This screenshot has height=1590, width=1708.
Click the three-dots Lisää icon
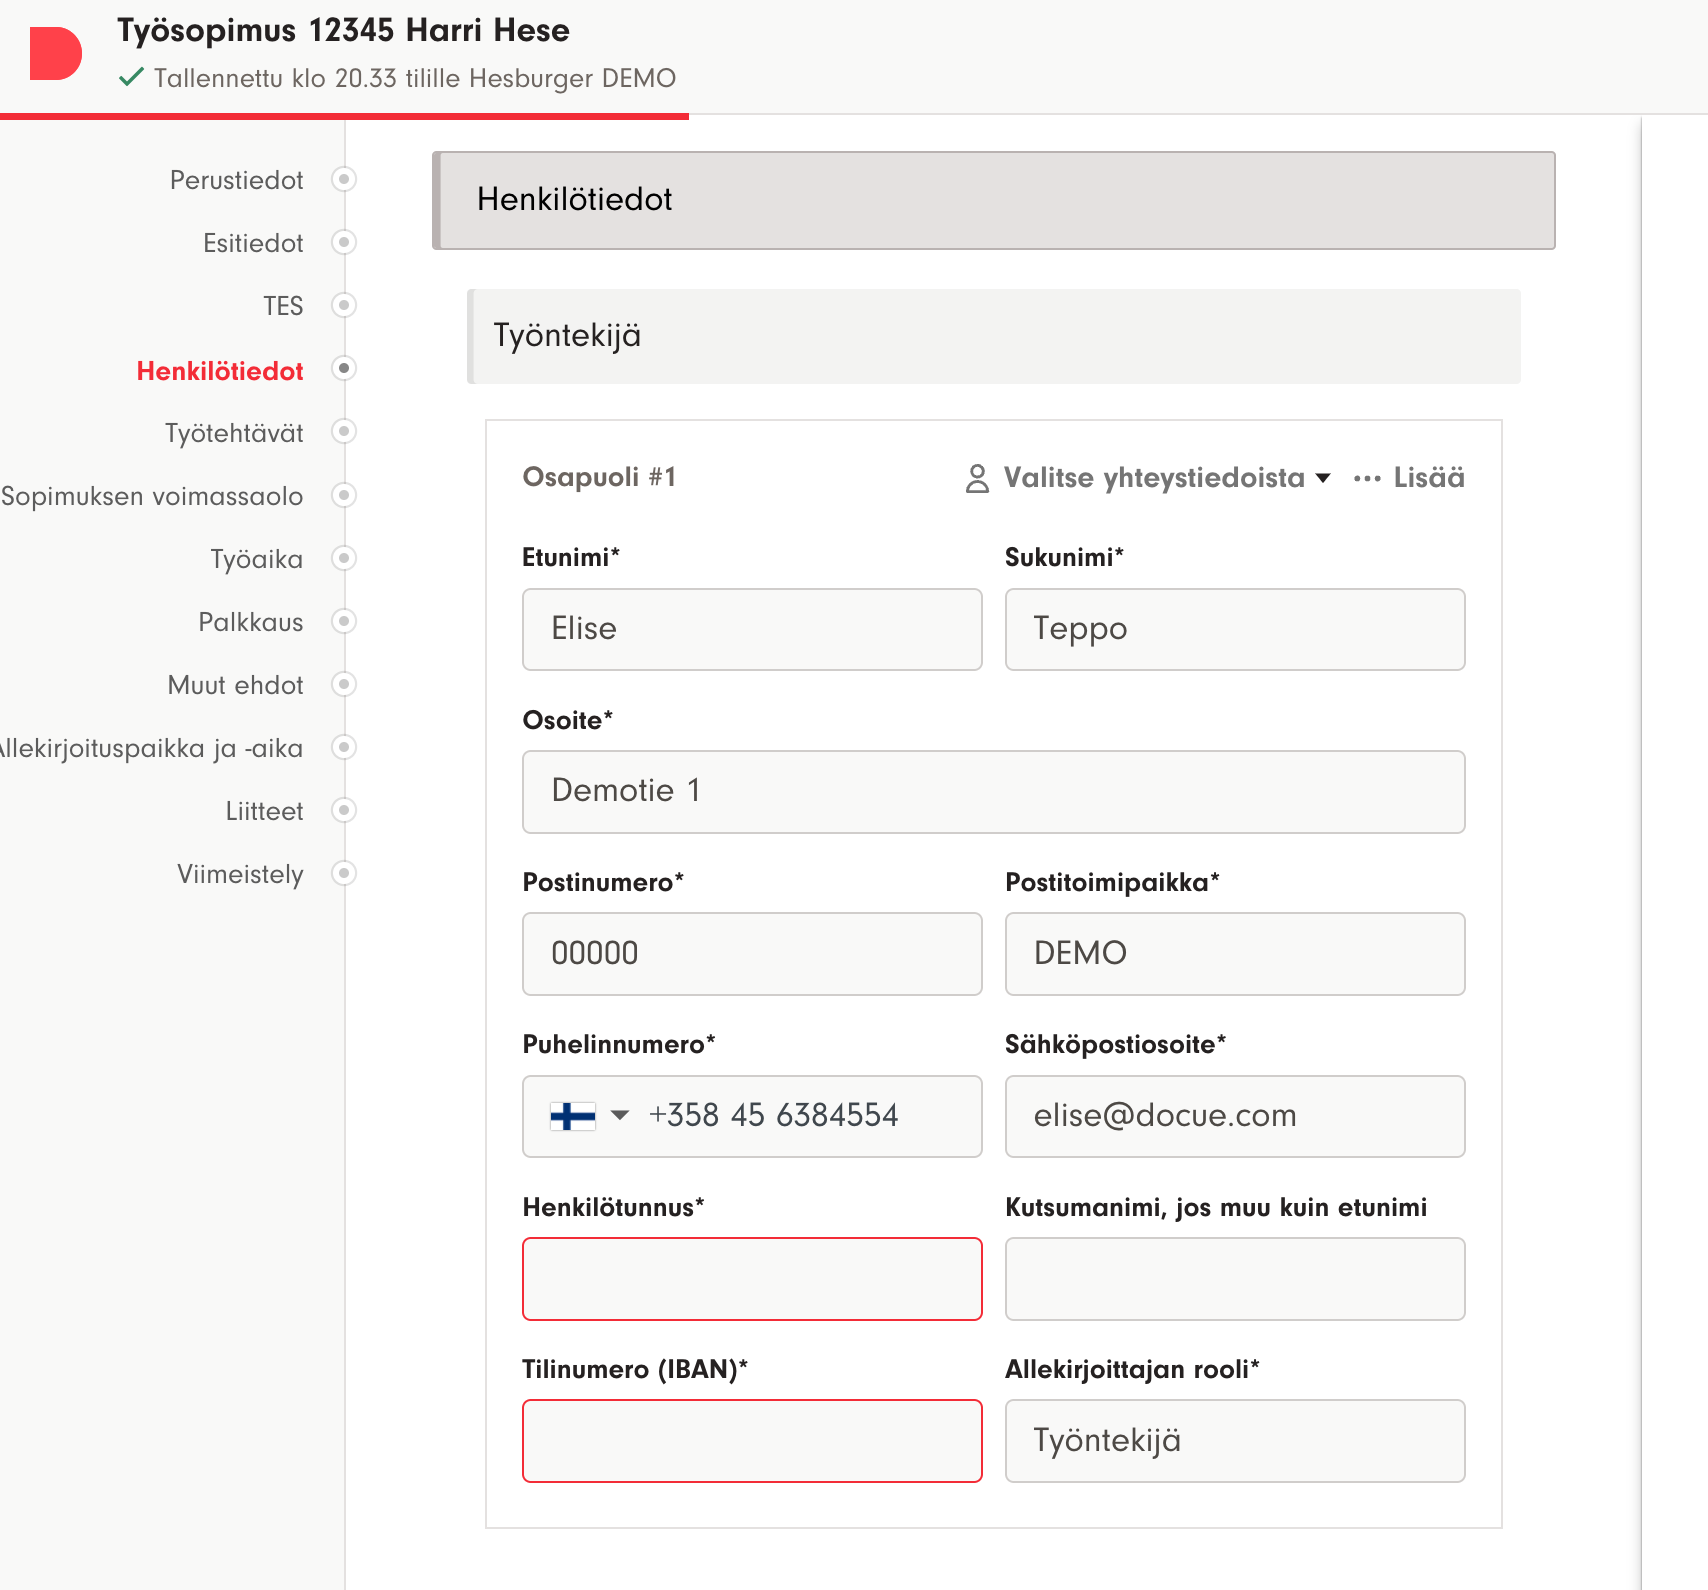click(1367, 478)
